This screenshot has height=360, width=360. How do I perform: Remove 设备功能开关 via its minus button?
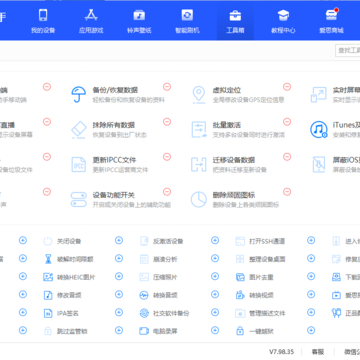tap(167, 192)
